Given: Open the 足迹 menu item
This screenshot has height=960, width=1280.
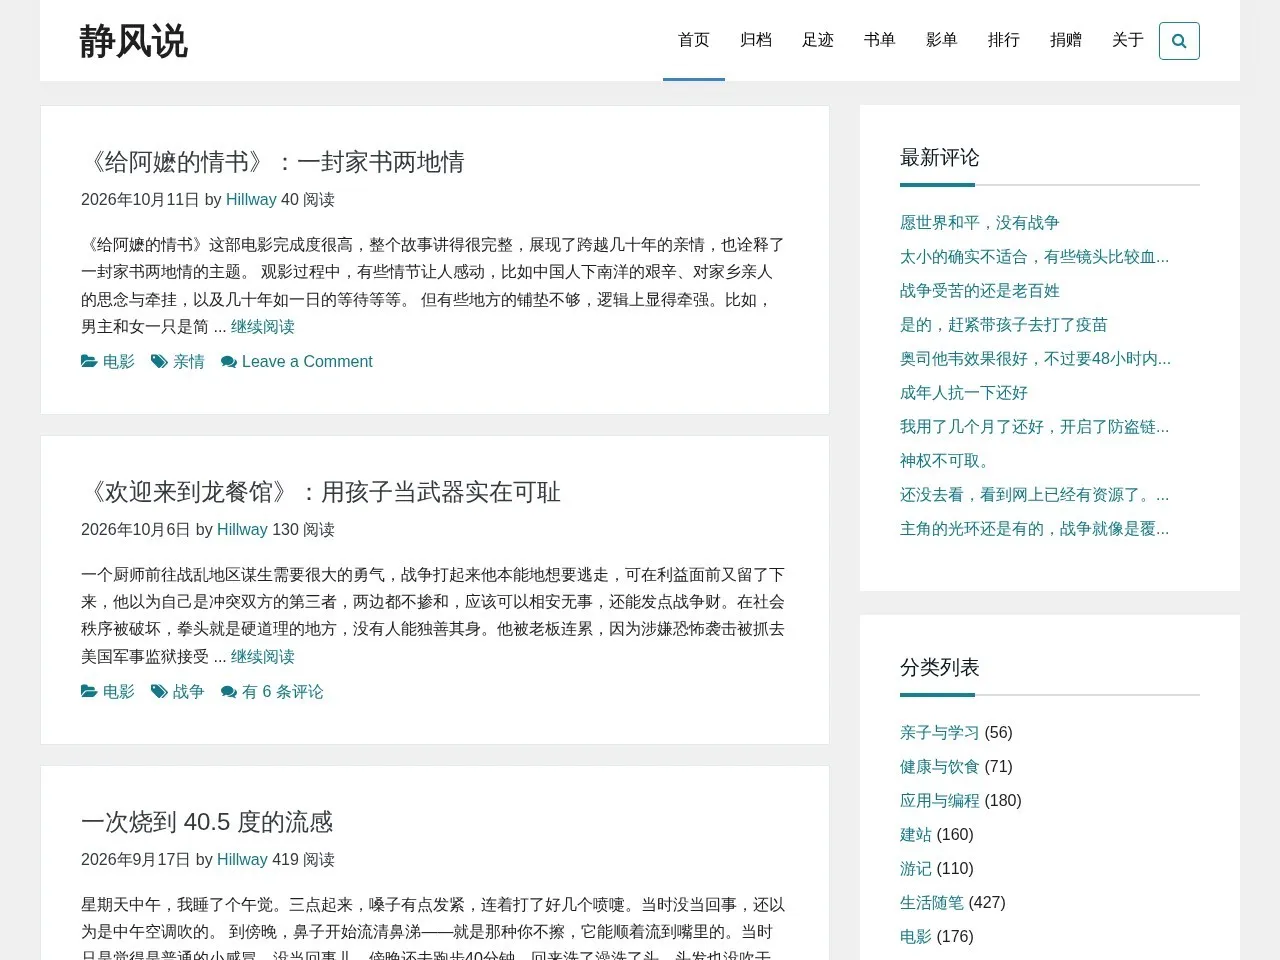Looking at the screenshot, I should pyautogui.click(x=818, y=40).
